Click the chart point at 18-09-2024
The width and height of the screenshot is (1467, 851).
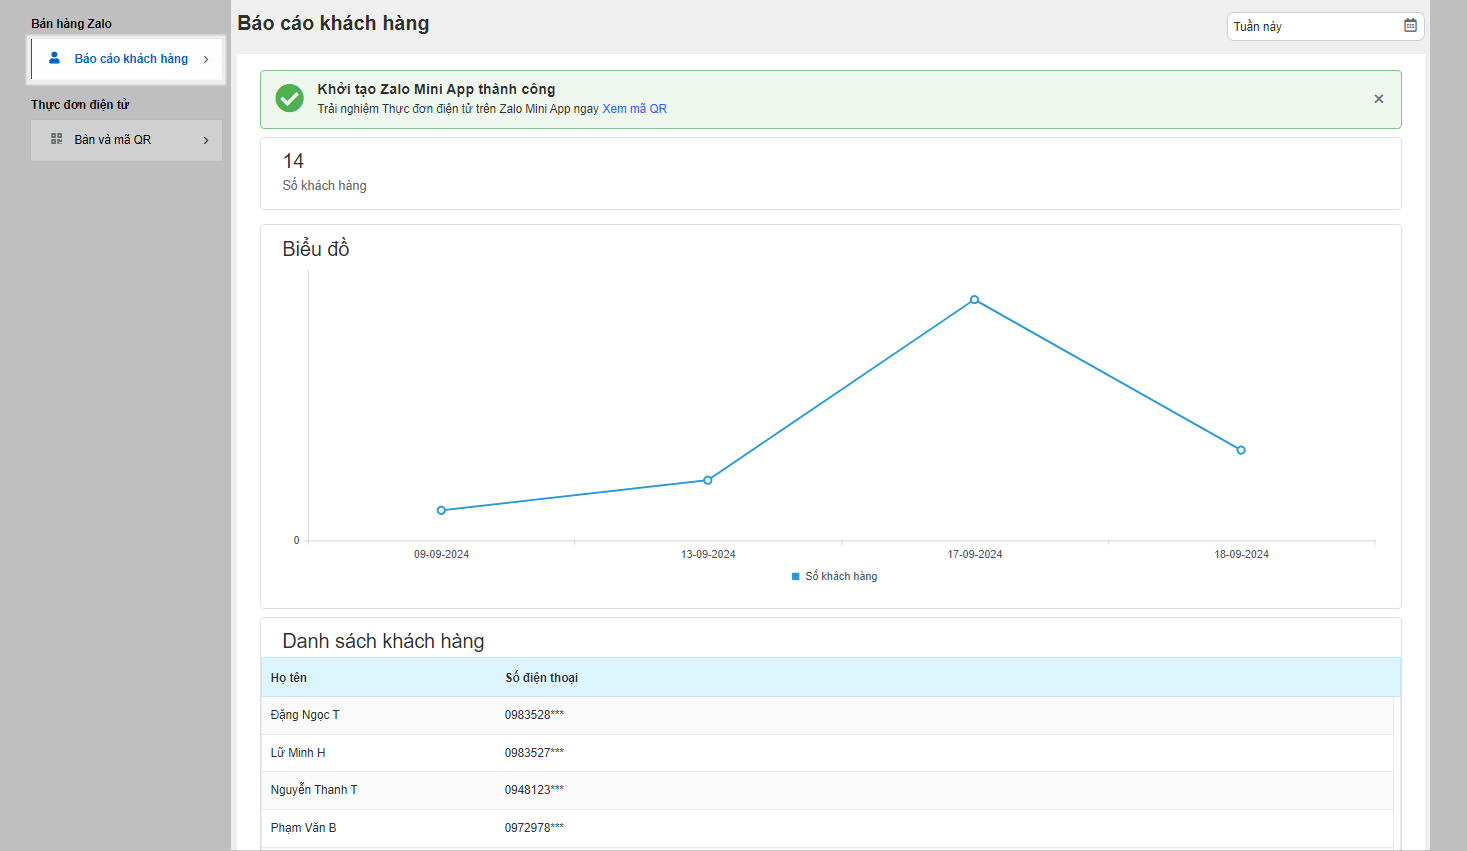point(1241,450)
